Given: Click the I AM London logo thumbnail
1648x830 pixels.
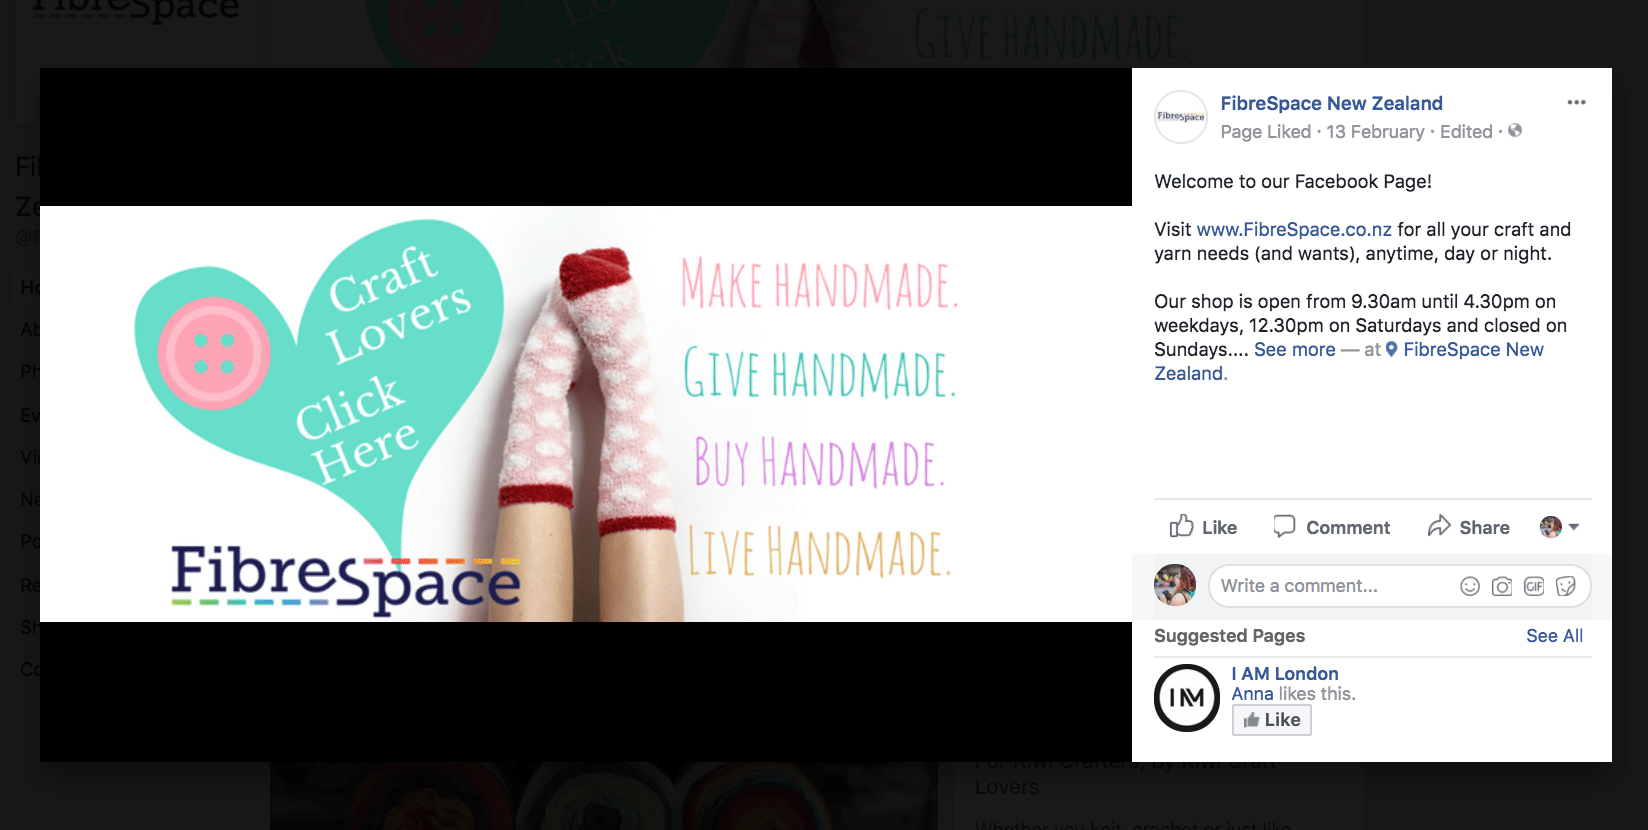Looking at the screenshot, I should (1186, 698).
